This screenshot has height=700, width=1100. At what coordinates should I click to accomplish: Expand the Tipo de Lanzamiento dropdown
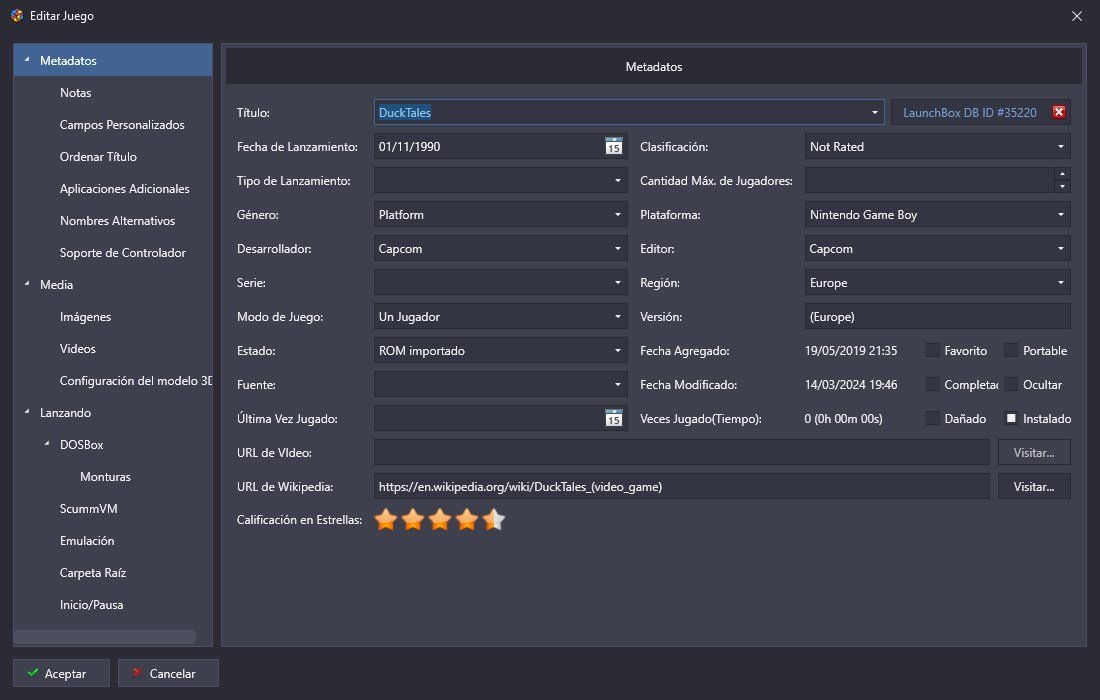click(617, 181)
